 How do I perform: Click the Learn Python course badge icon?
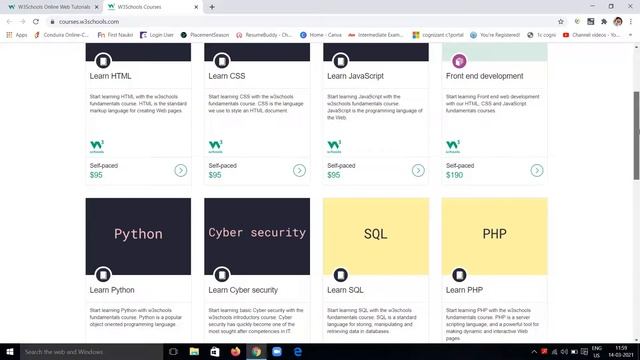(x=103, y=275)
